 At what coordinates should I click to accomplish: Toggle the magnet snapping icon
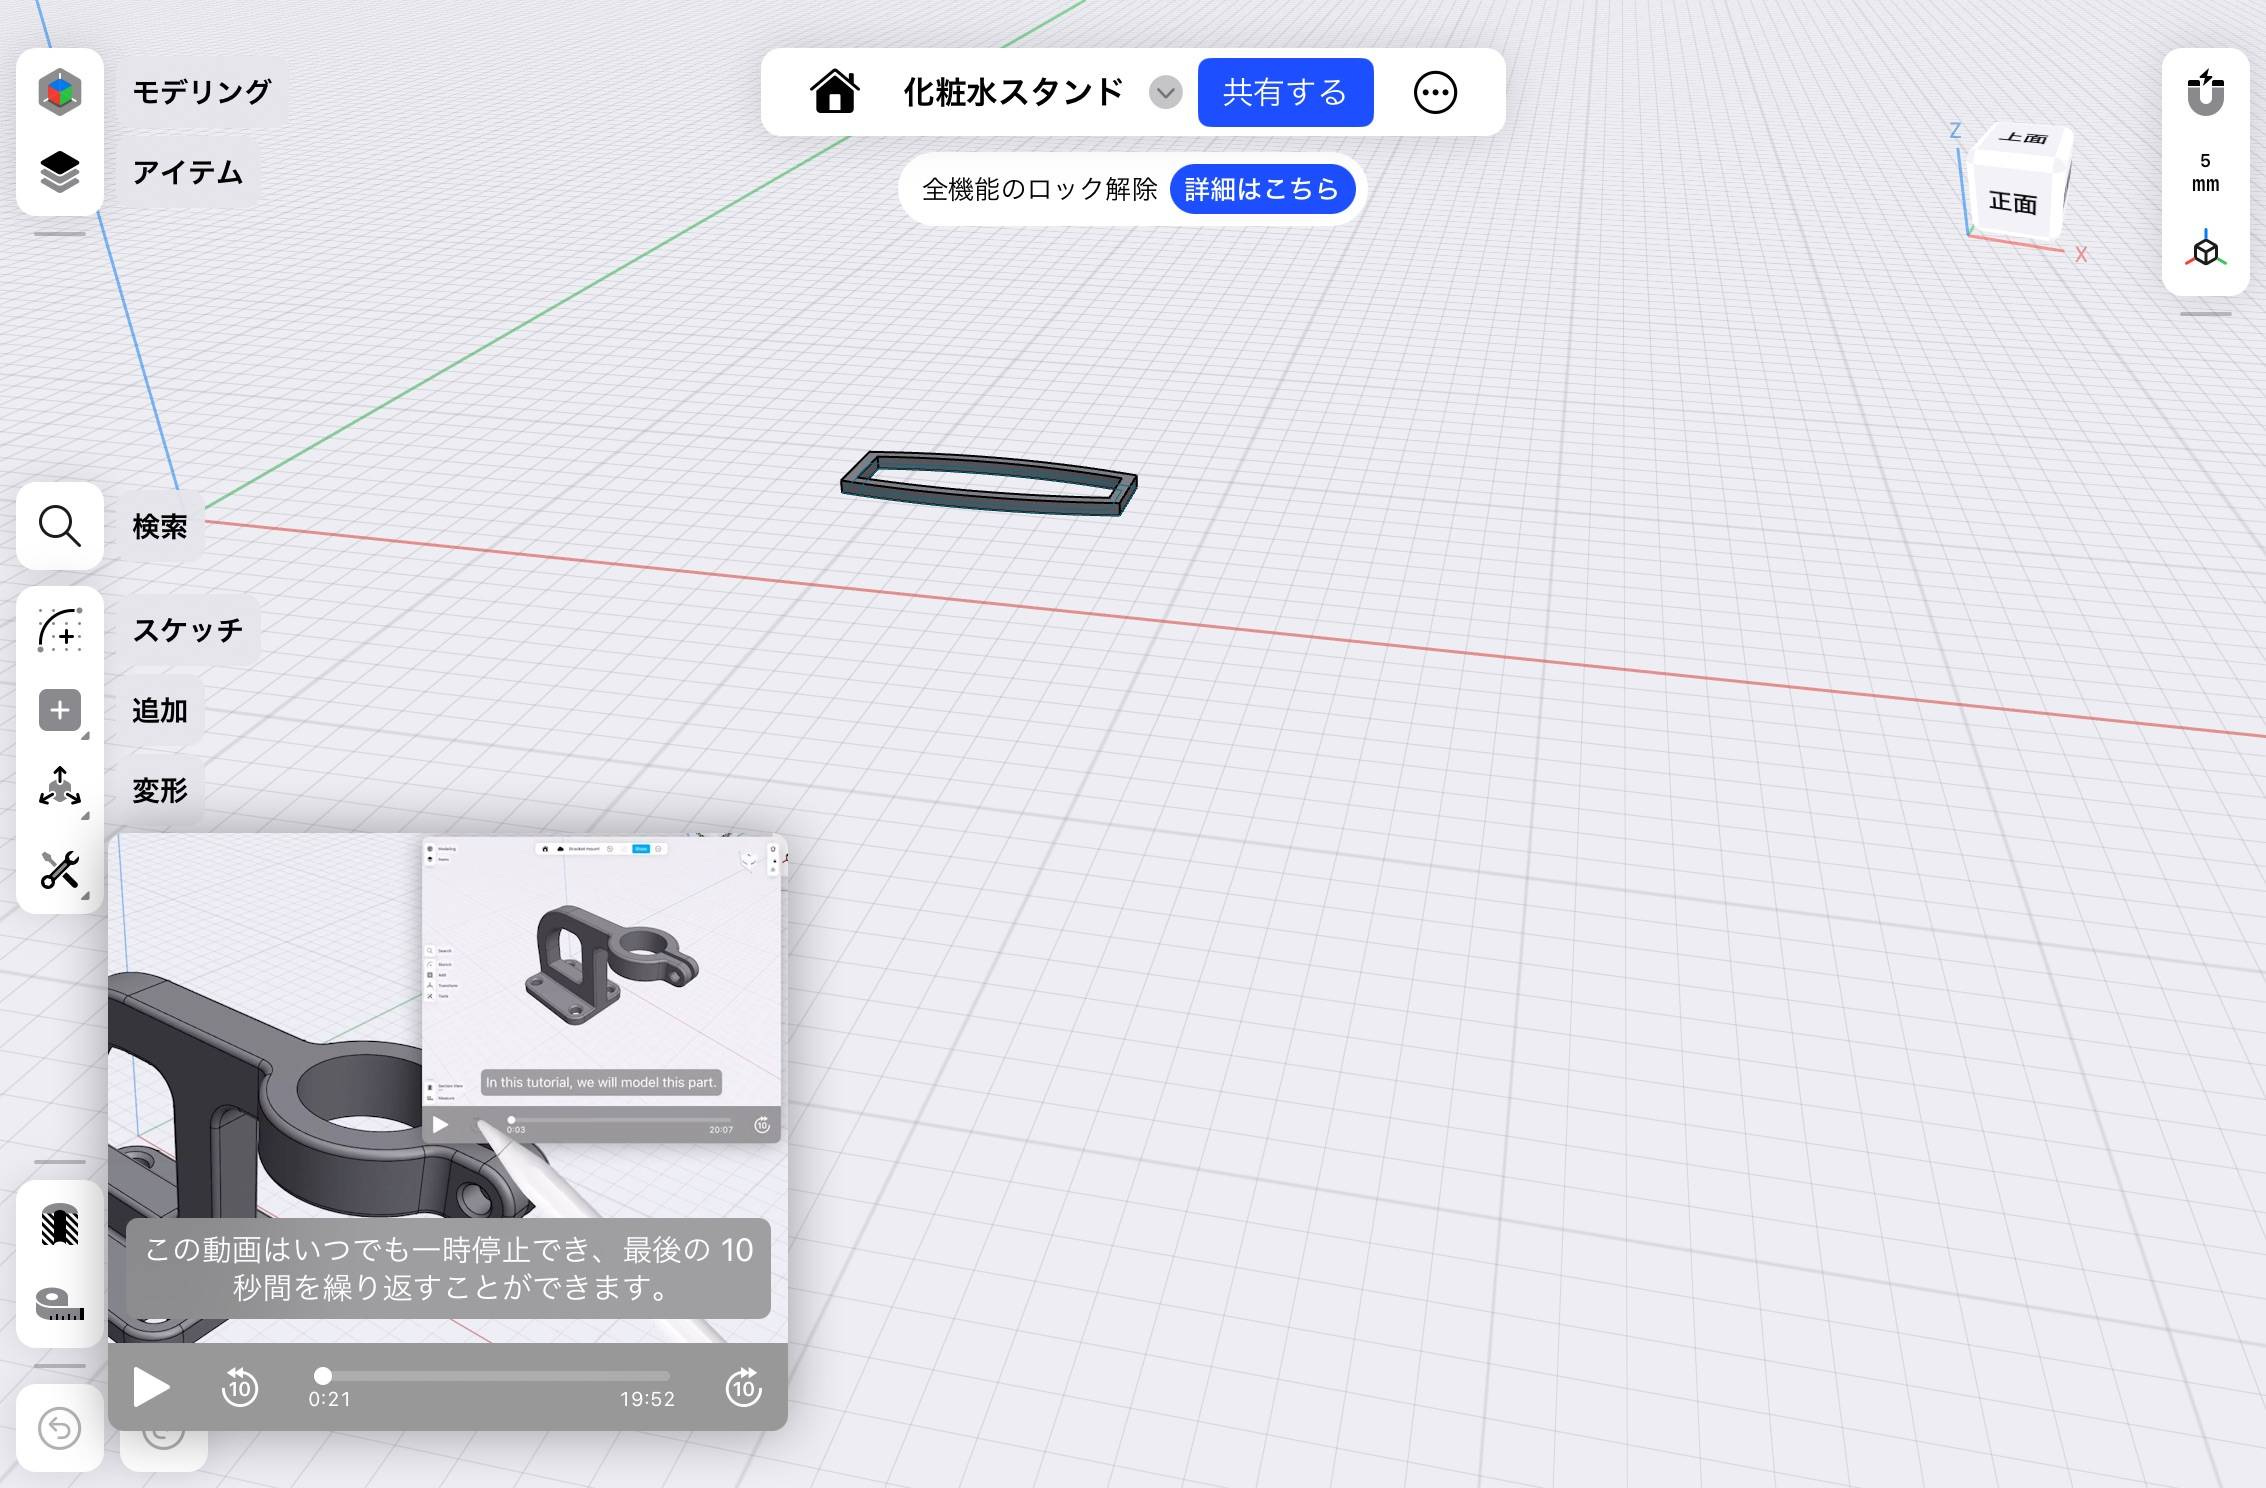2204,94
